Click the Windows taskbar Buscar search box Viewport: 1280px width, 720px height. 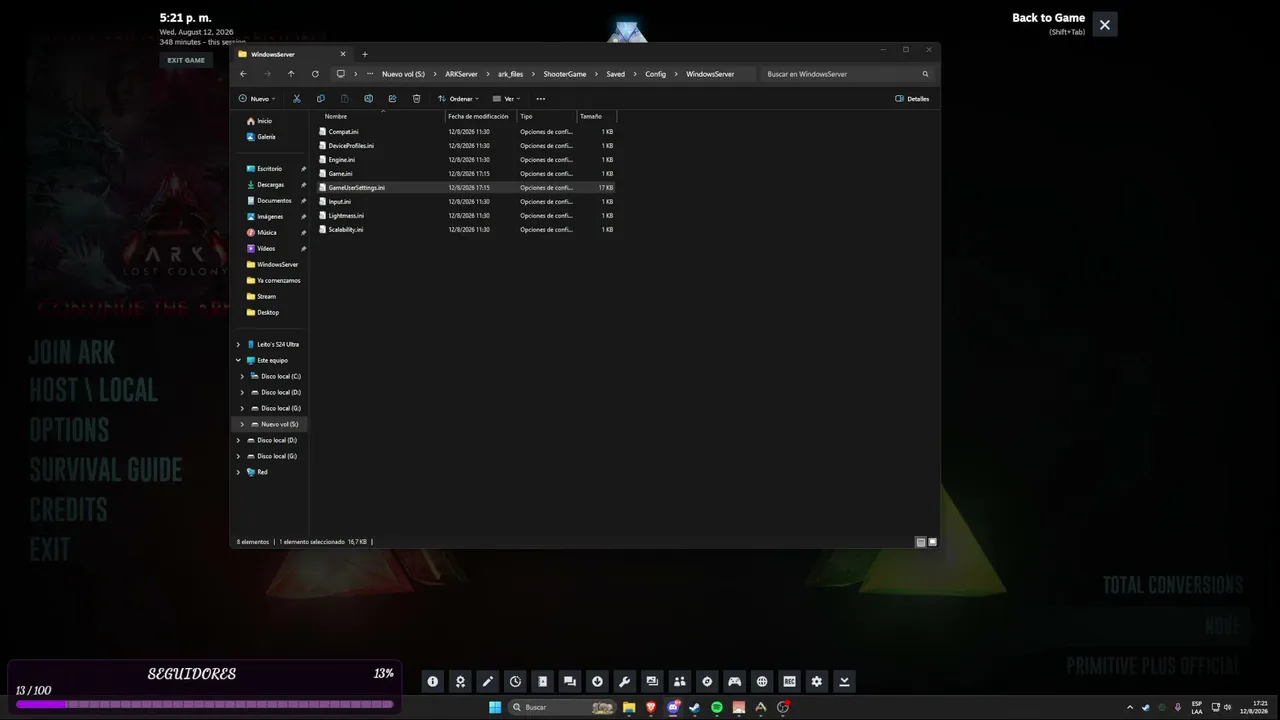[x=563, y=707]
